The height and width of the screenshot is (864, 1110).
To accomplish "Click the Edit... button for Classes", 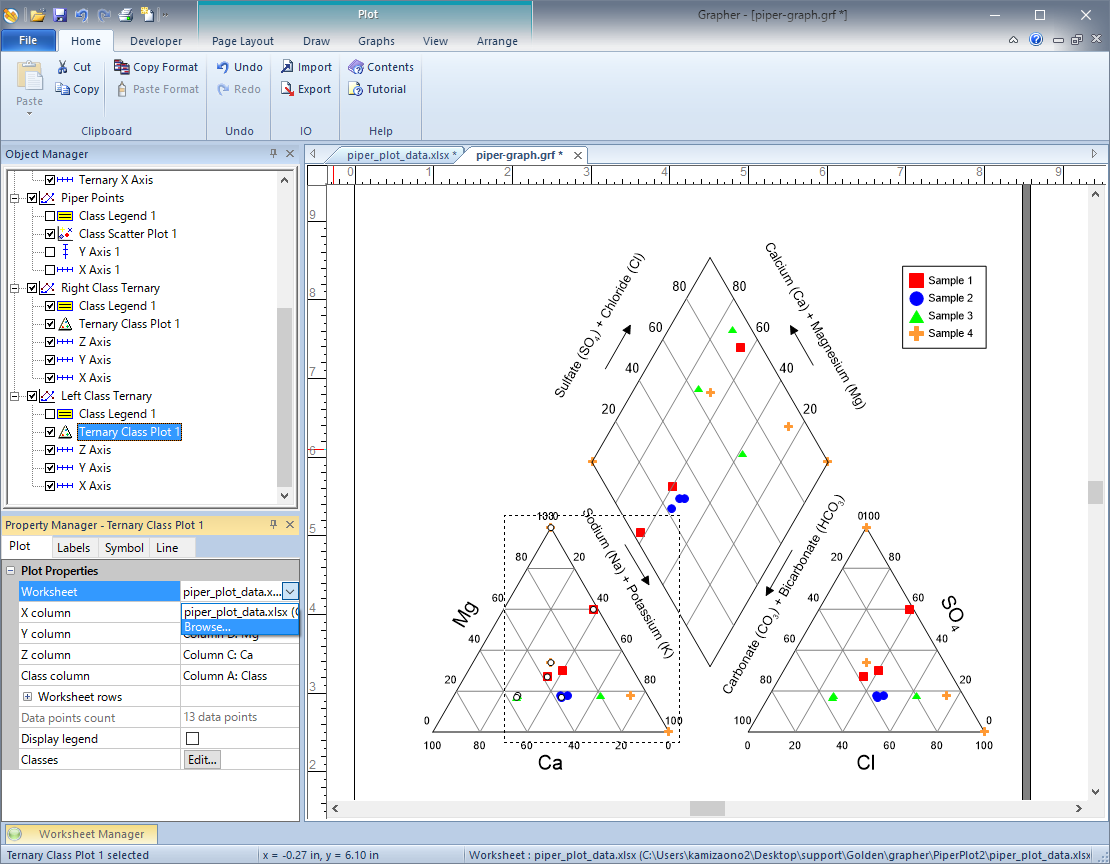I will click(x=202, y=760).
